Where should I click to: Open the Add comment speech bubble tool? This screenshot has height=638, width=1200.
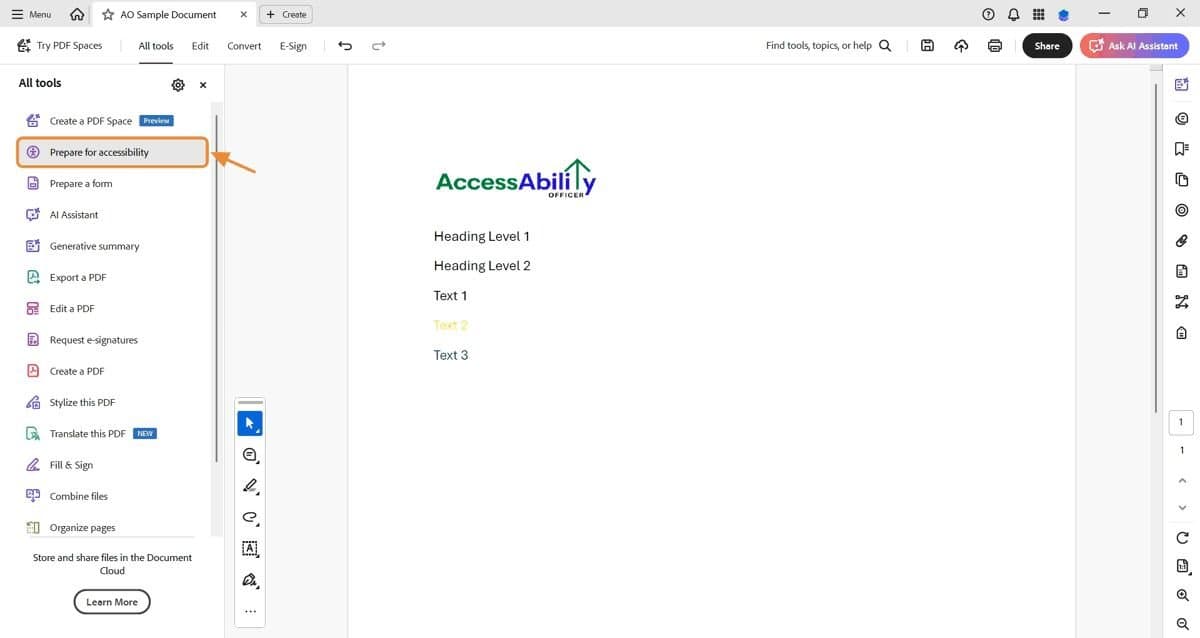coord(250,454)
